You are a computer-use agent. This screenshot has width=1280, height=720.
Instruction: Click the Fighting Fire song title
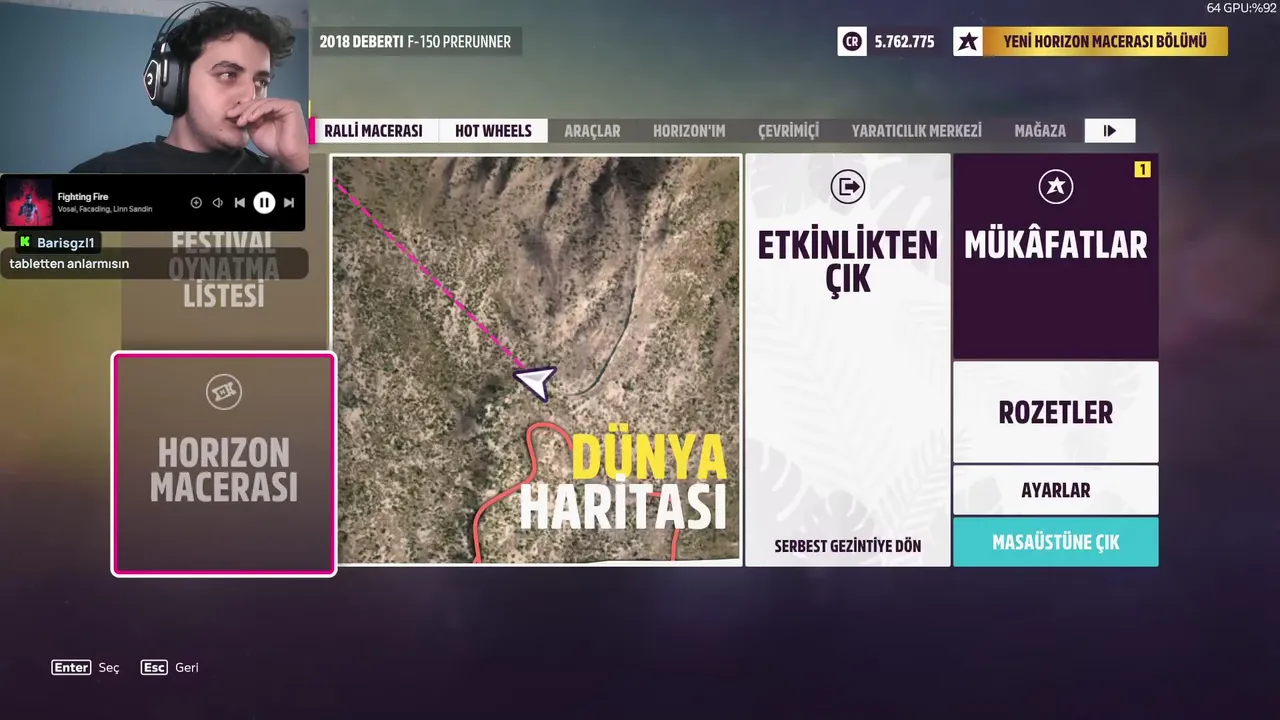click(x=83, y=197)
